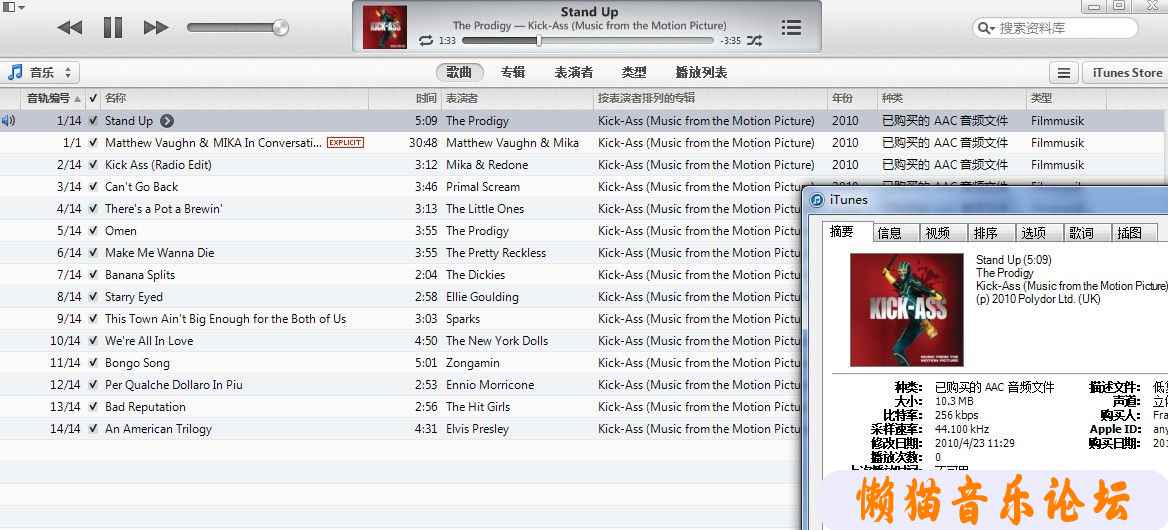Select the song There's a Pot a Brewin'
This screenshot has width=1168, height=530.
click(x=164, y=208)
